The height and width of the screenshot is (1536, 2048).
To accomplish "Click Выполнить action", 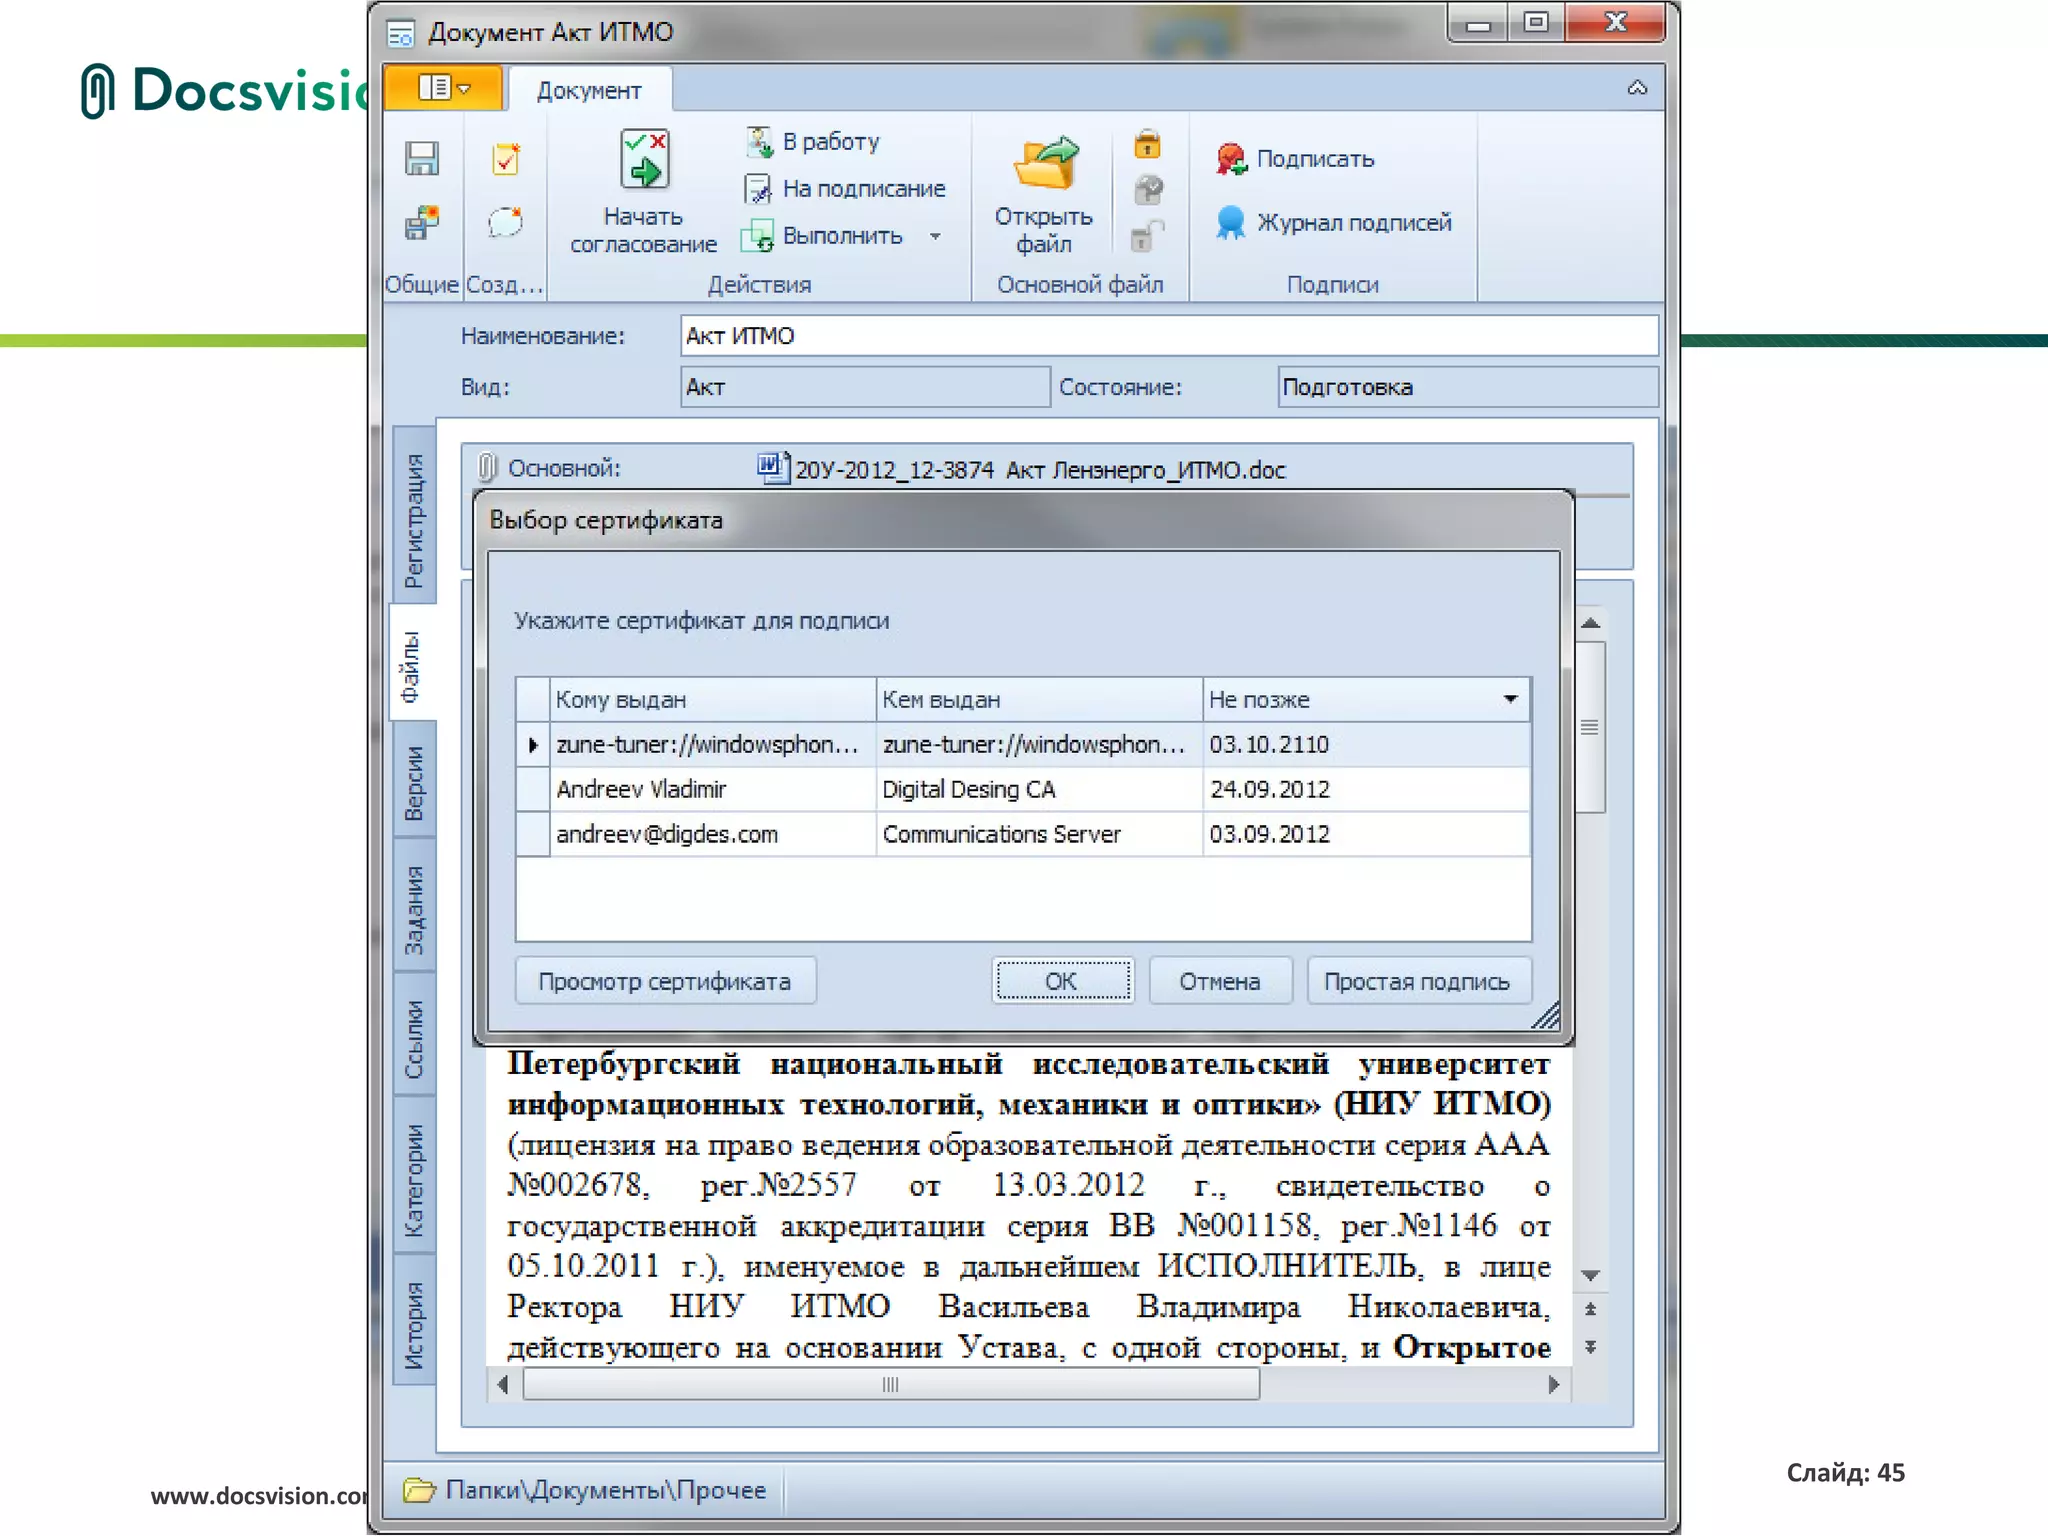I will click(x=823, y=236).
